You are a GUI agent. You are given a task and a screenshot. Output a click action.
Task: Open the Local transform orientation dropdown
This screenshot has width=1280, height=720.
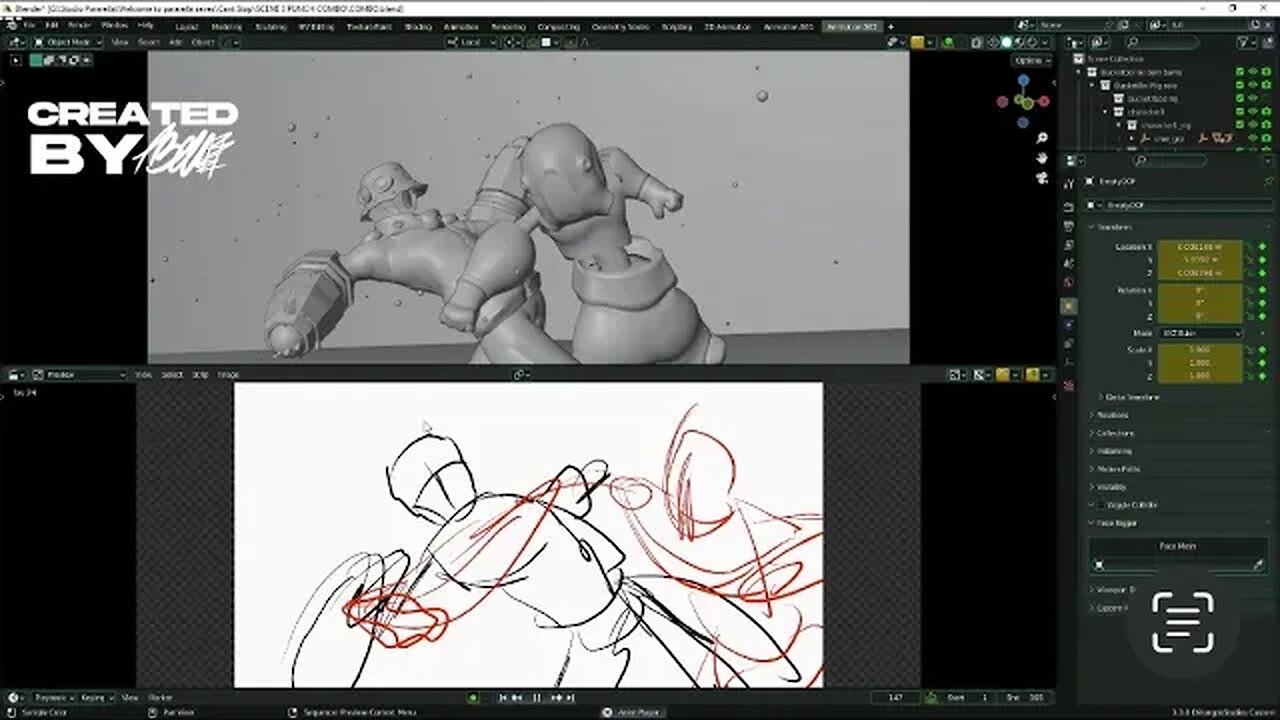click(x=471, y=43)
